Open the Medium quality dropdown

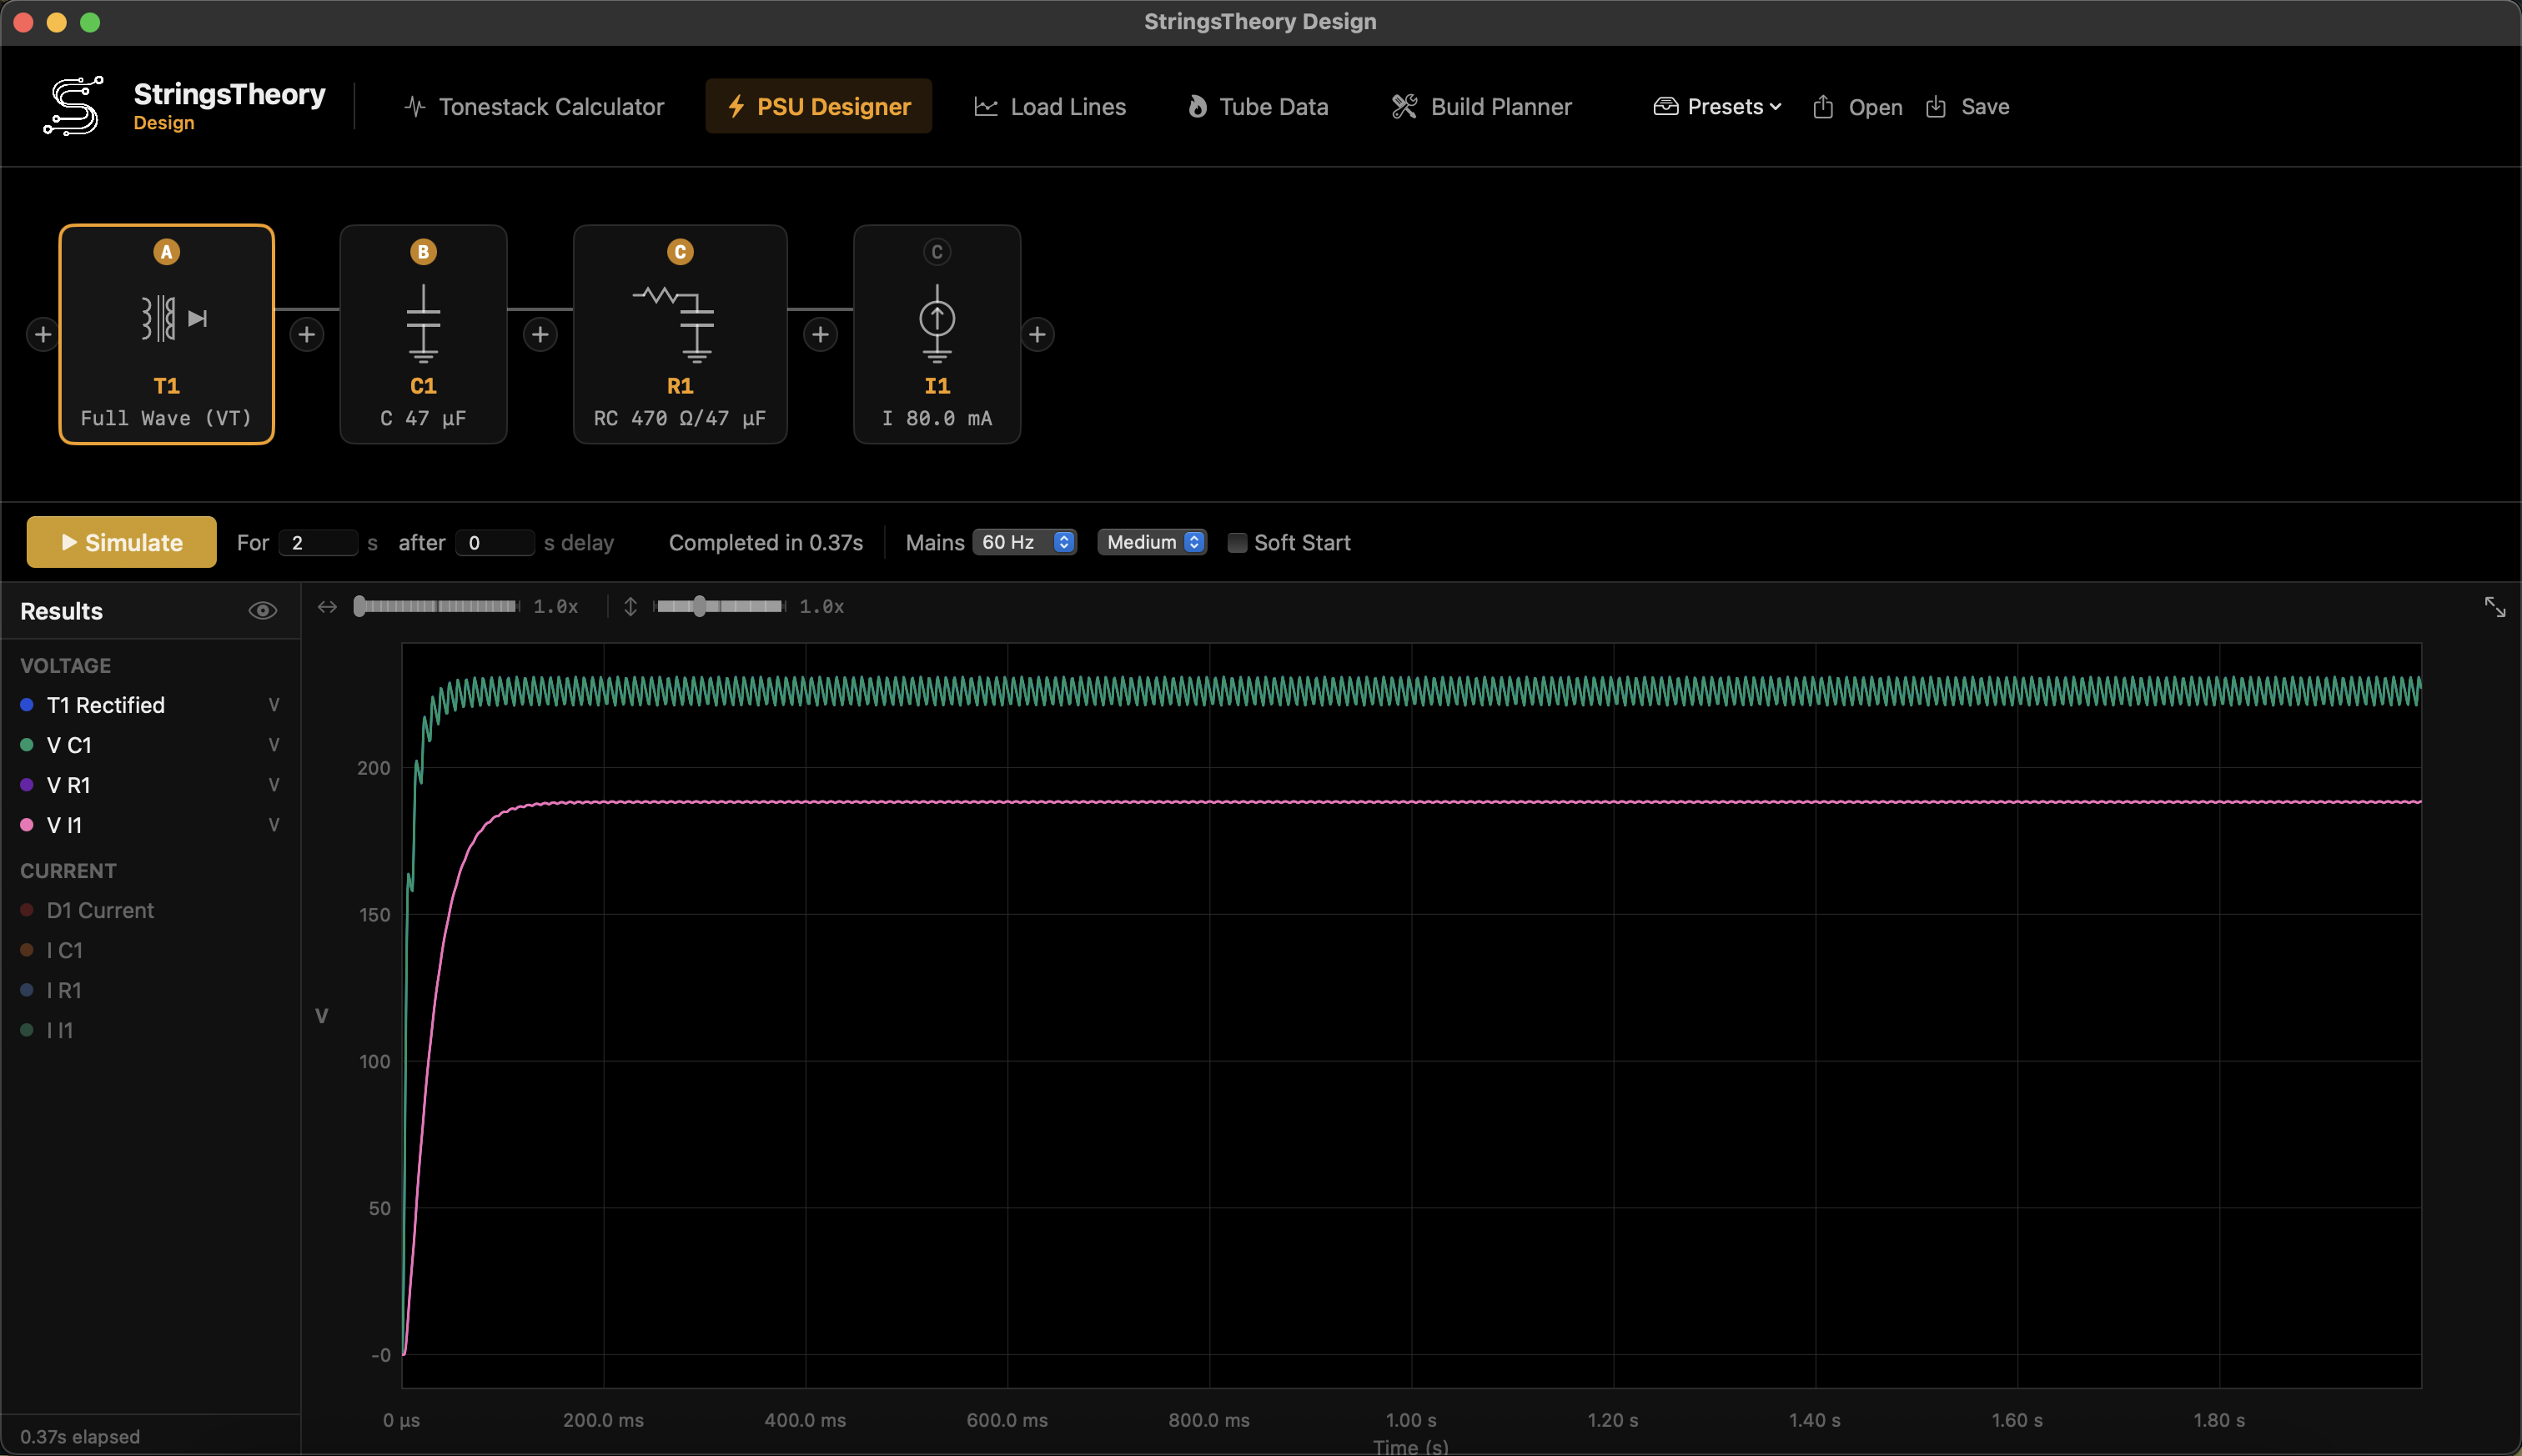[x=1150, y=541]
